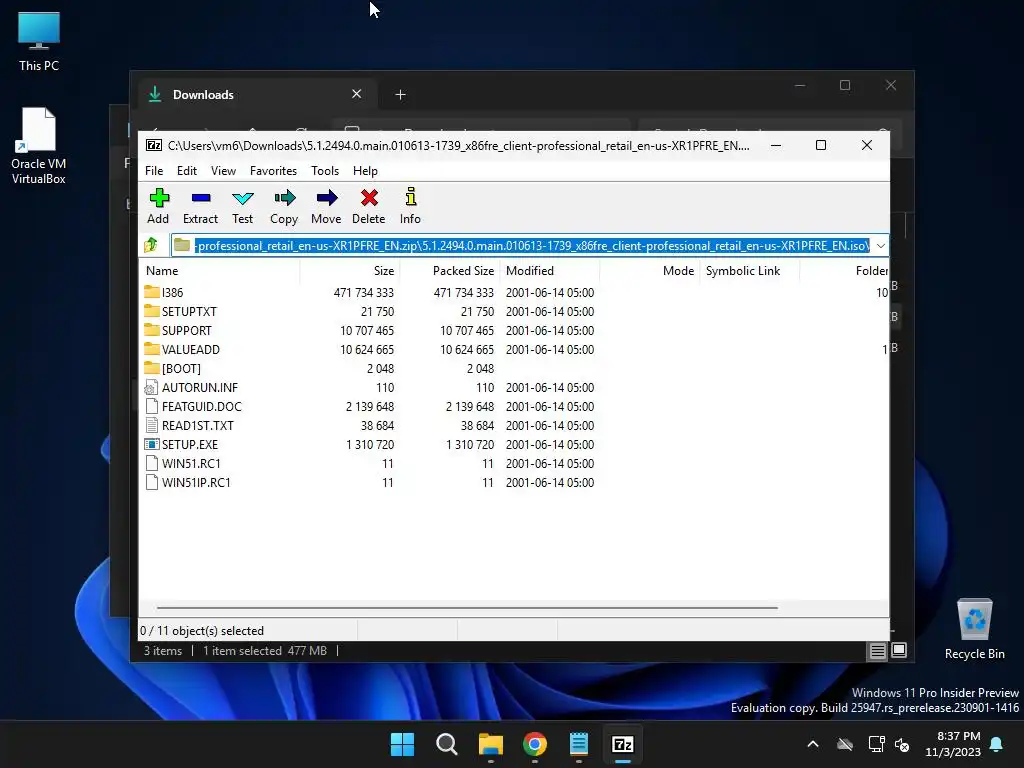Open the File menu
The image size is (1024, 768).
click(154, 170)
